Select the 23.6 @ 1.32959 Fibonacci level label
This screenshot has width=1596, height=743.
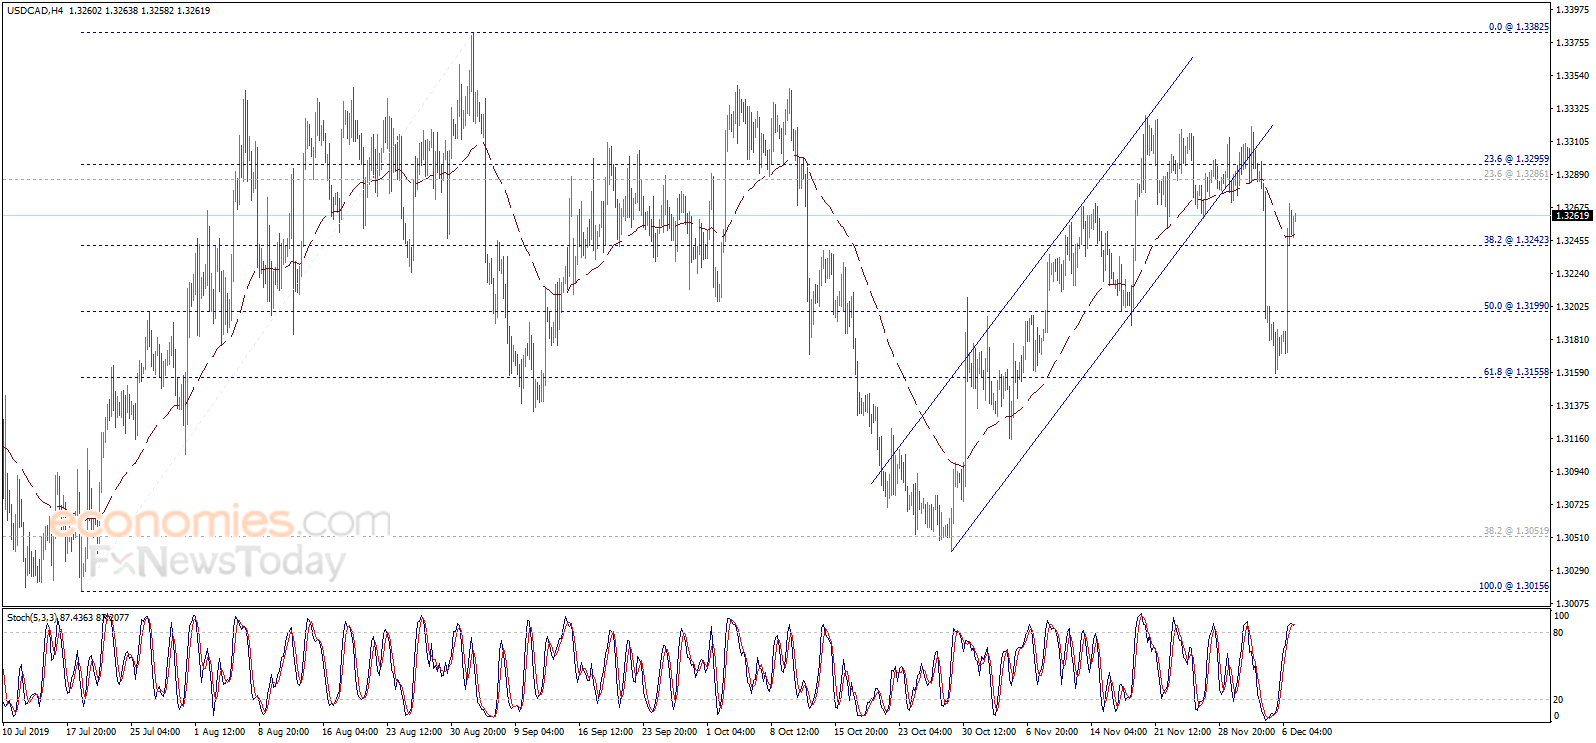(1516, 159)
